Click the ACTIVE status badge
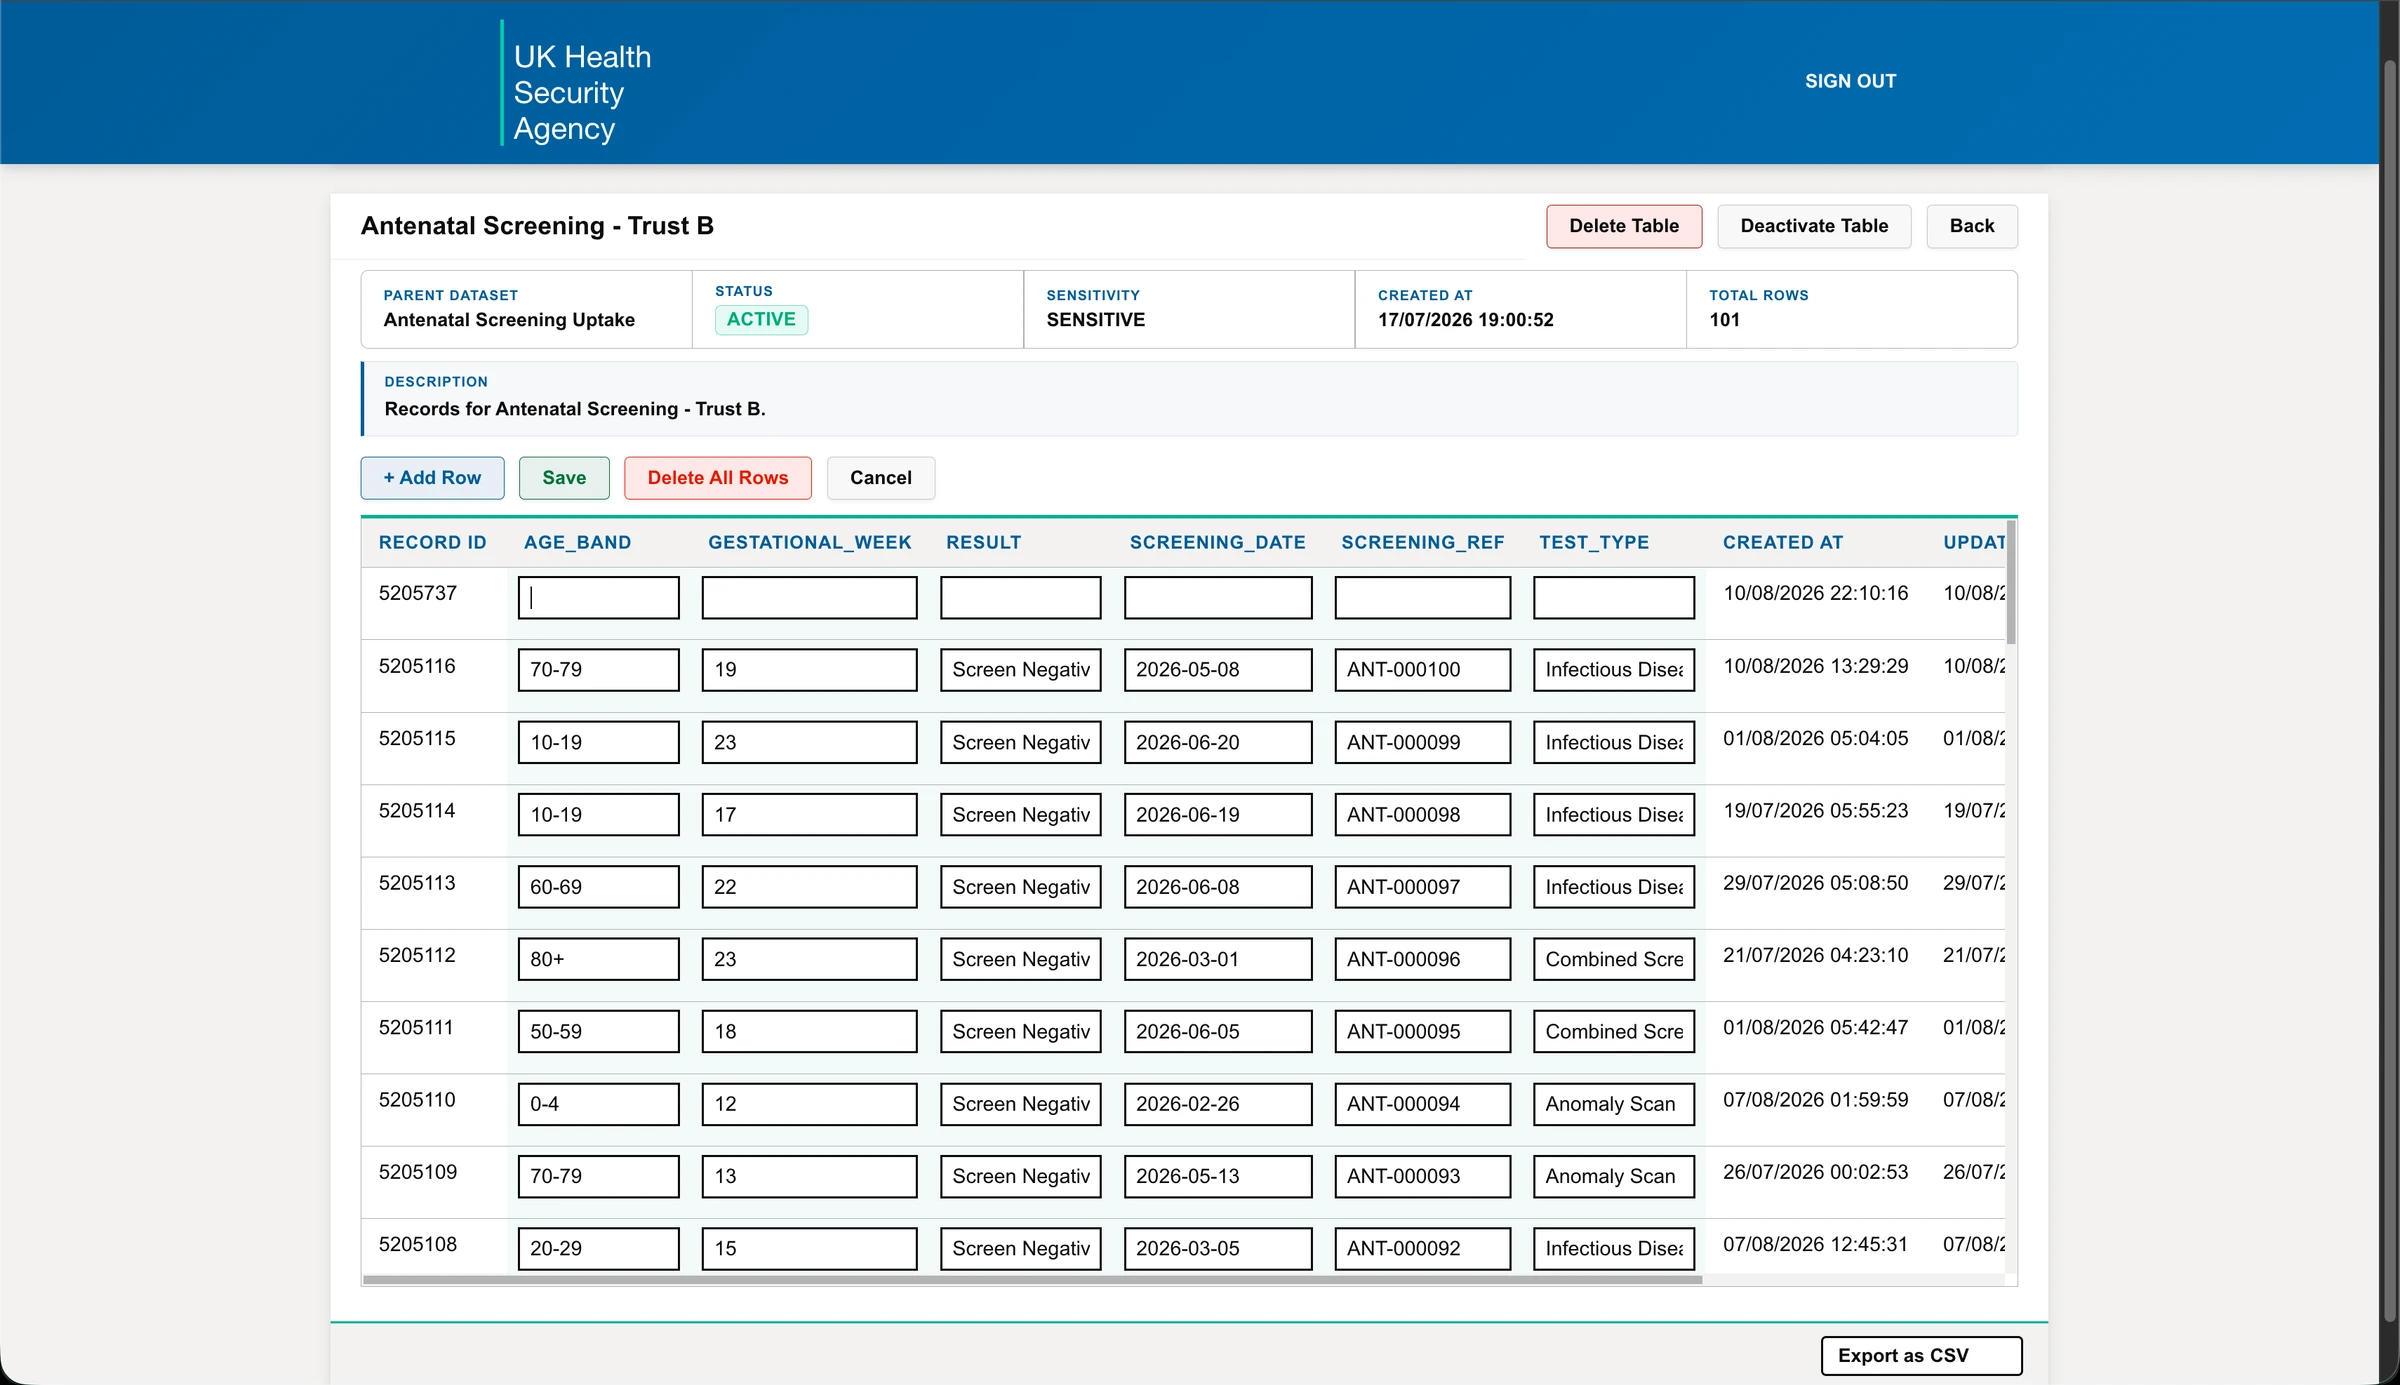 [x=761, y=319]
